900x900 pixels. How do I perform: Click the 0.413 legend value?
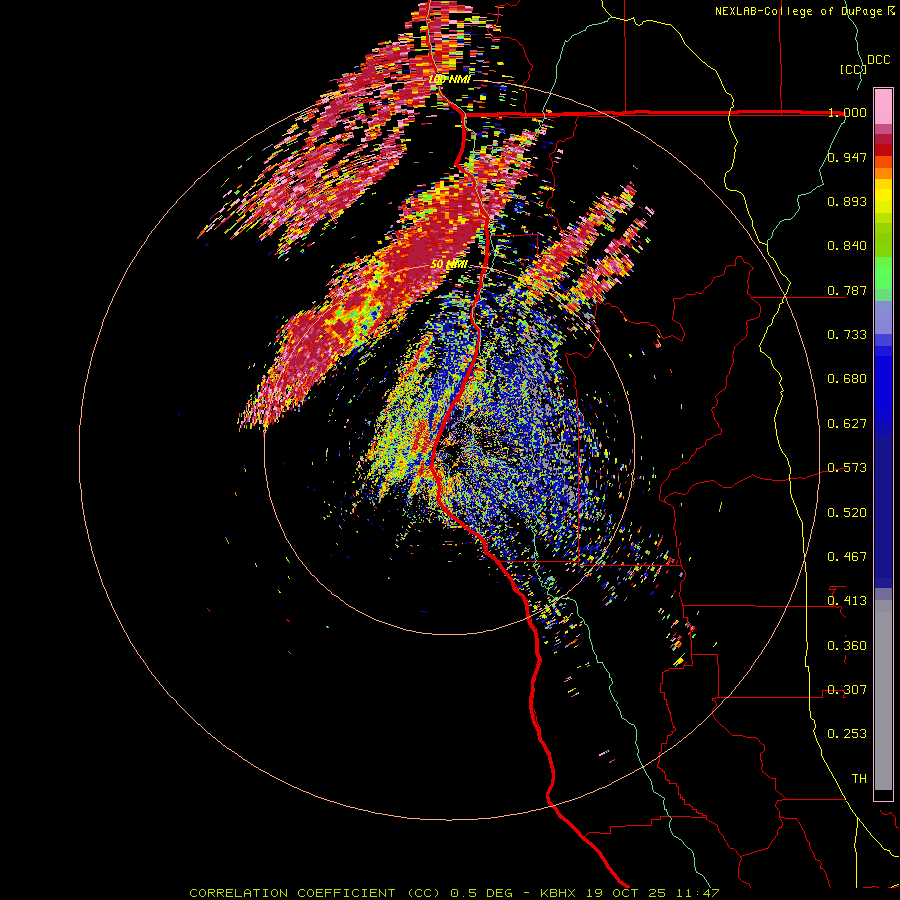847,601
